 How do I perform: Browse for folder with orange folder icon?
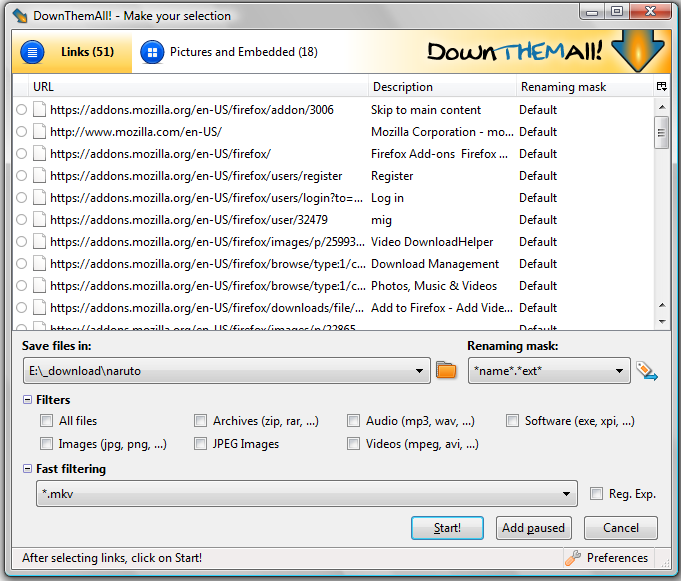pos(446,370)
